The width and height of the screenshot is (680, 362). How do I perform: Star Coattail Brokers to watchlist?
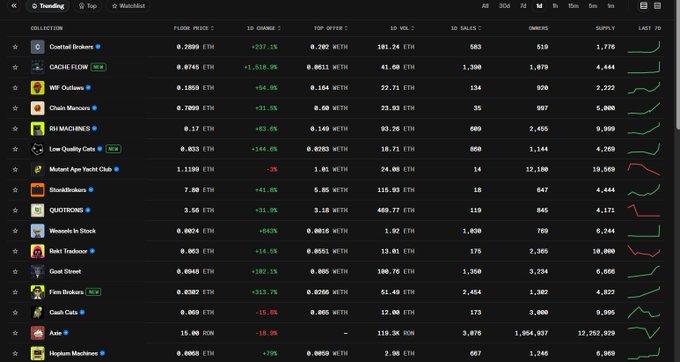(15, 47)
